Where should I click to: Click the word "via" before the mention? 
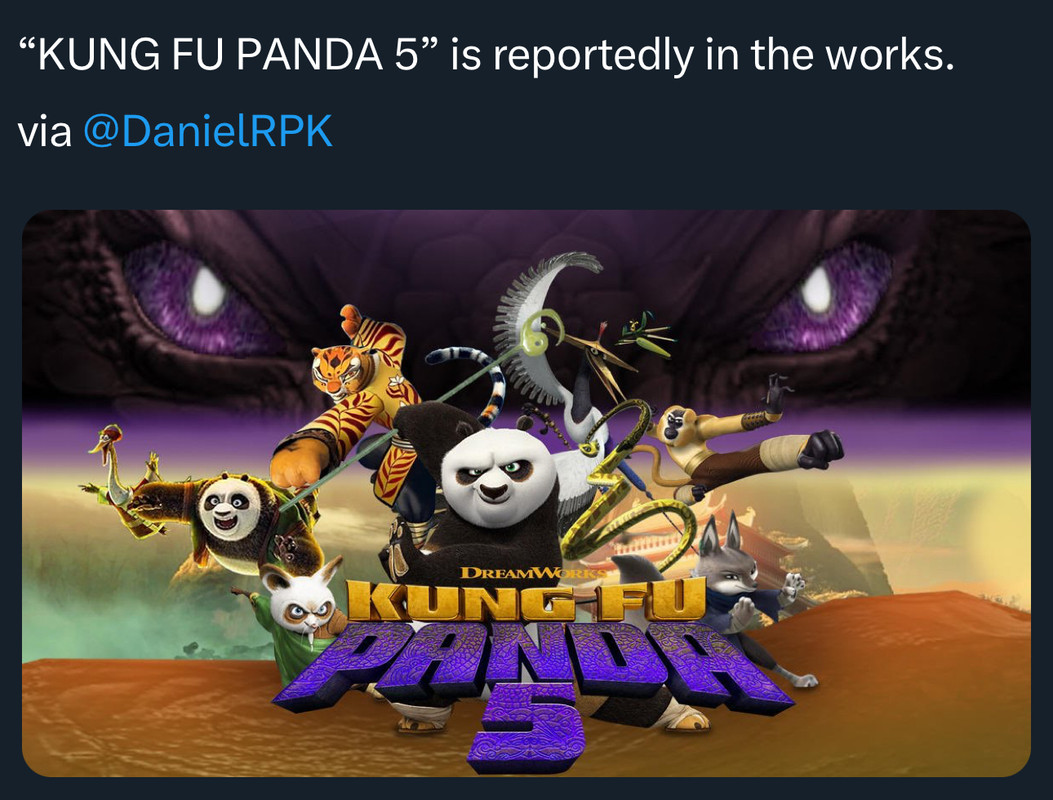tap(44, 131)
